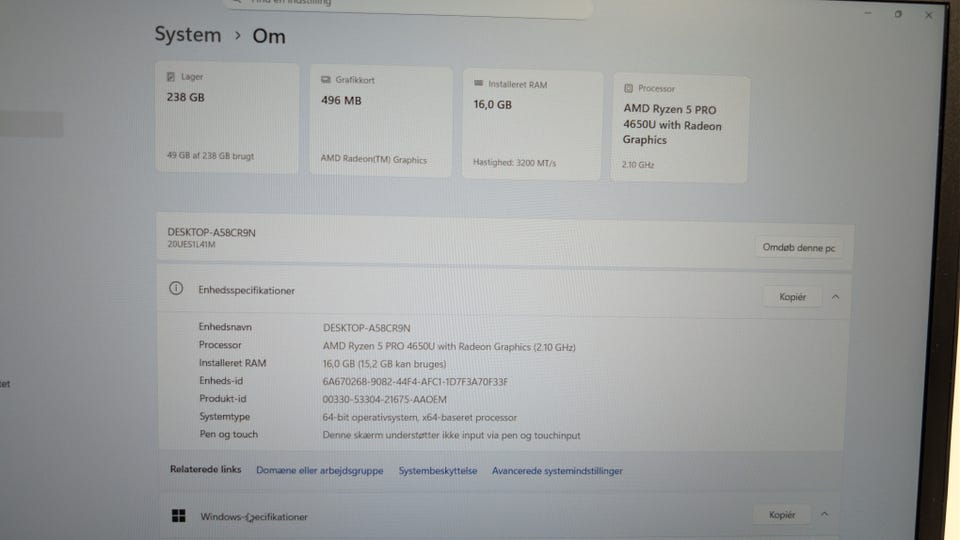
Task: Click Produkt-id value 00330-53304-21675-AAOEM
Action: (x=384, y=399)
